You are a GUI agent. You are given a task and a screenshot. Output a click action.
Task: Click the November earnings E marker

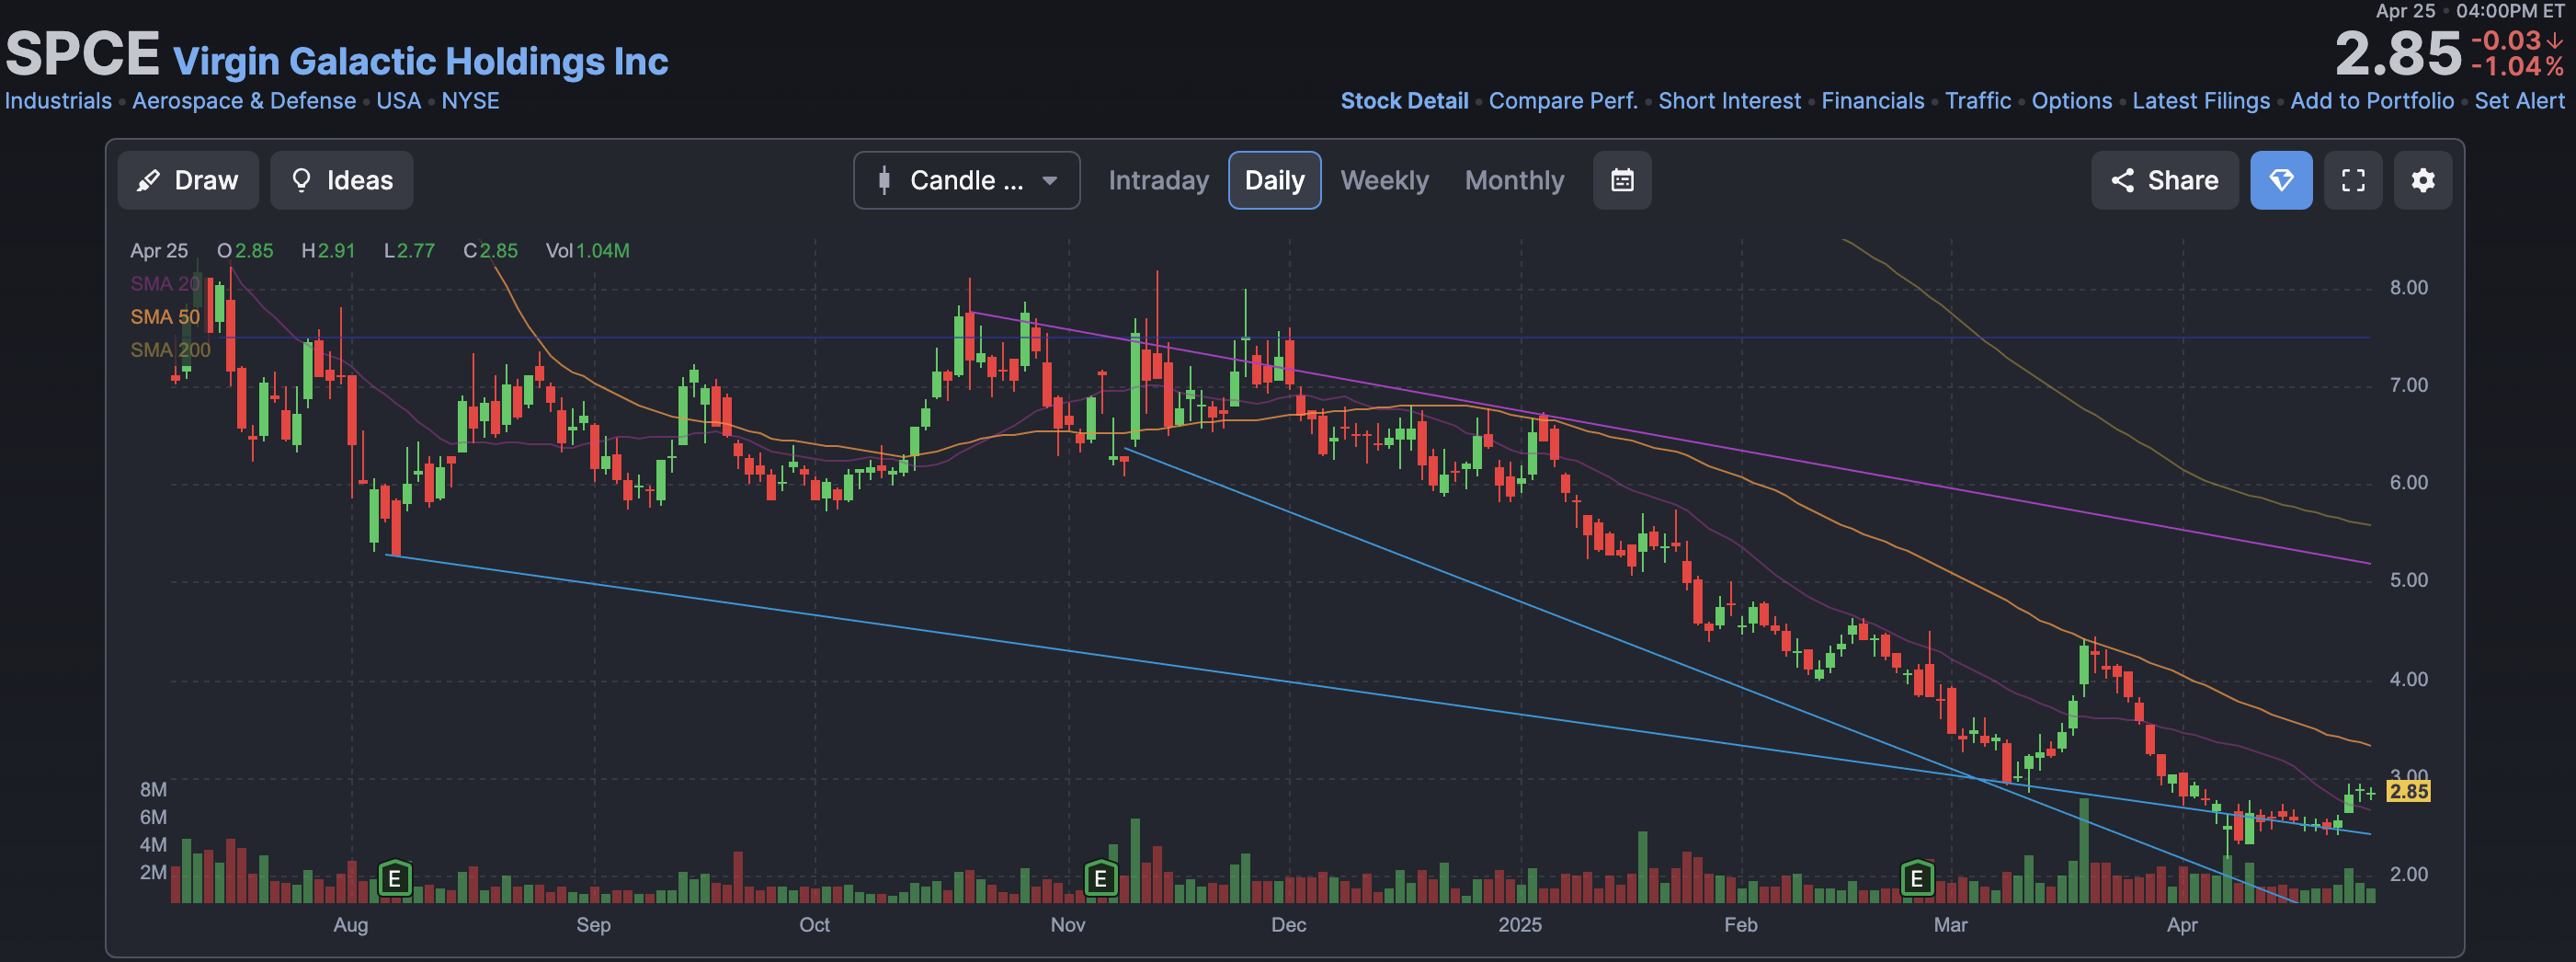(x=1100, y=878)
